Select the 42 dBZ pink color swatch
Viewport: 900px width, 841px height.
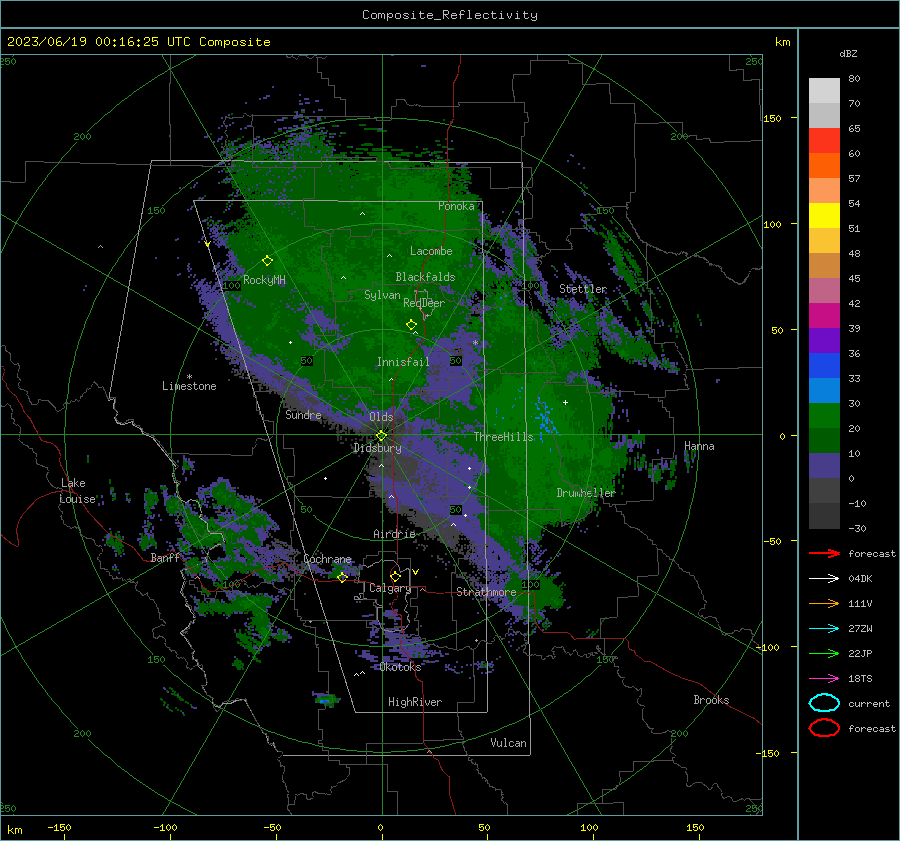(x=824, y=290)
